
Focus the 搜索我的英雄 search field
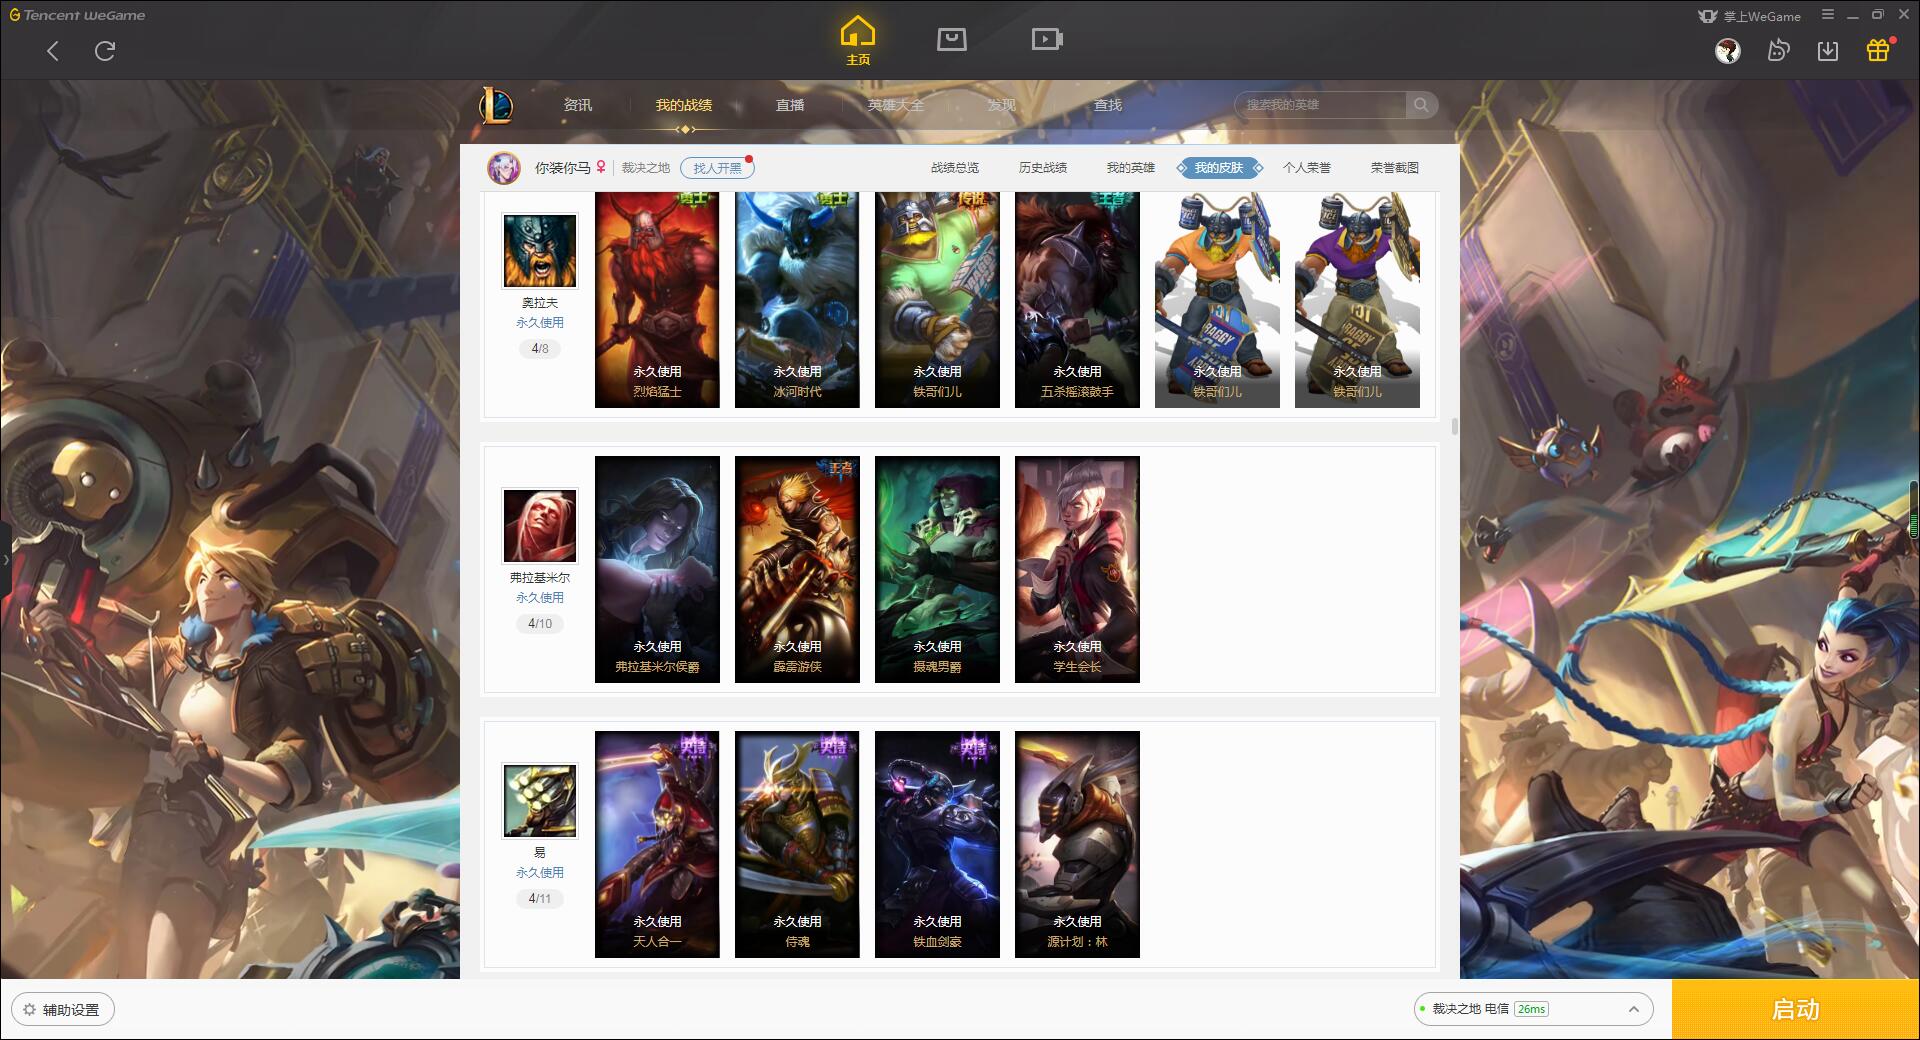[x=1320, y=105]
